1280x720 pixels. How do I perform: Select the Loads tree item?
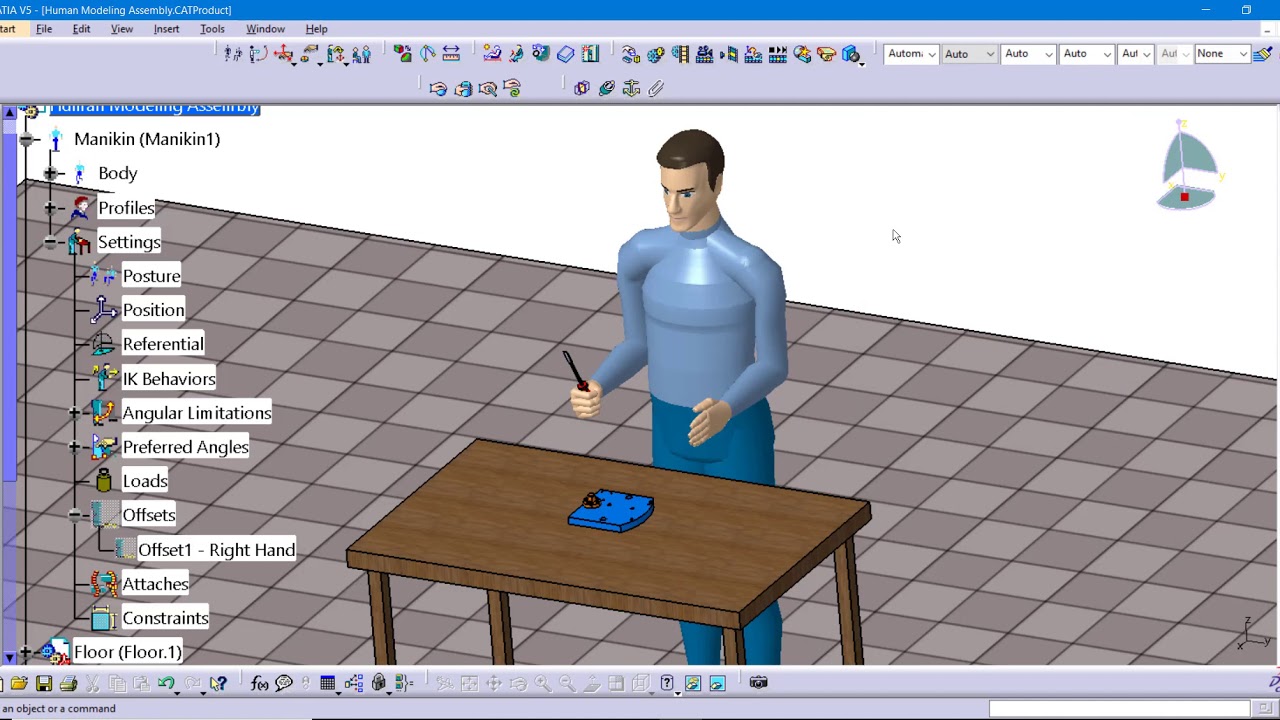click(x=145, y=481)
